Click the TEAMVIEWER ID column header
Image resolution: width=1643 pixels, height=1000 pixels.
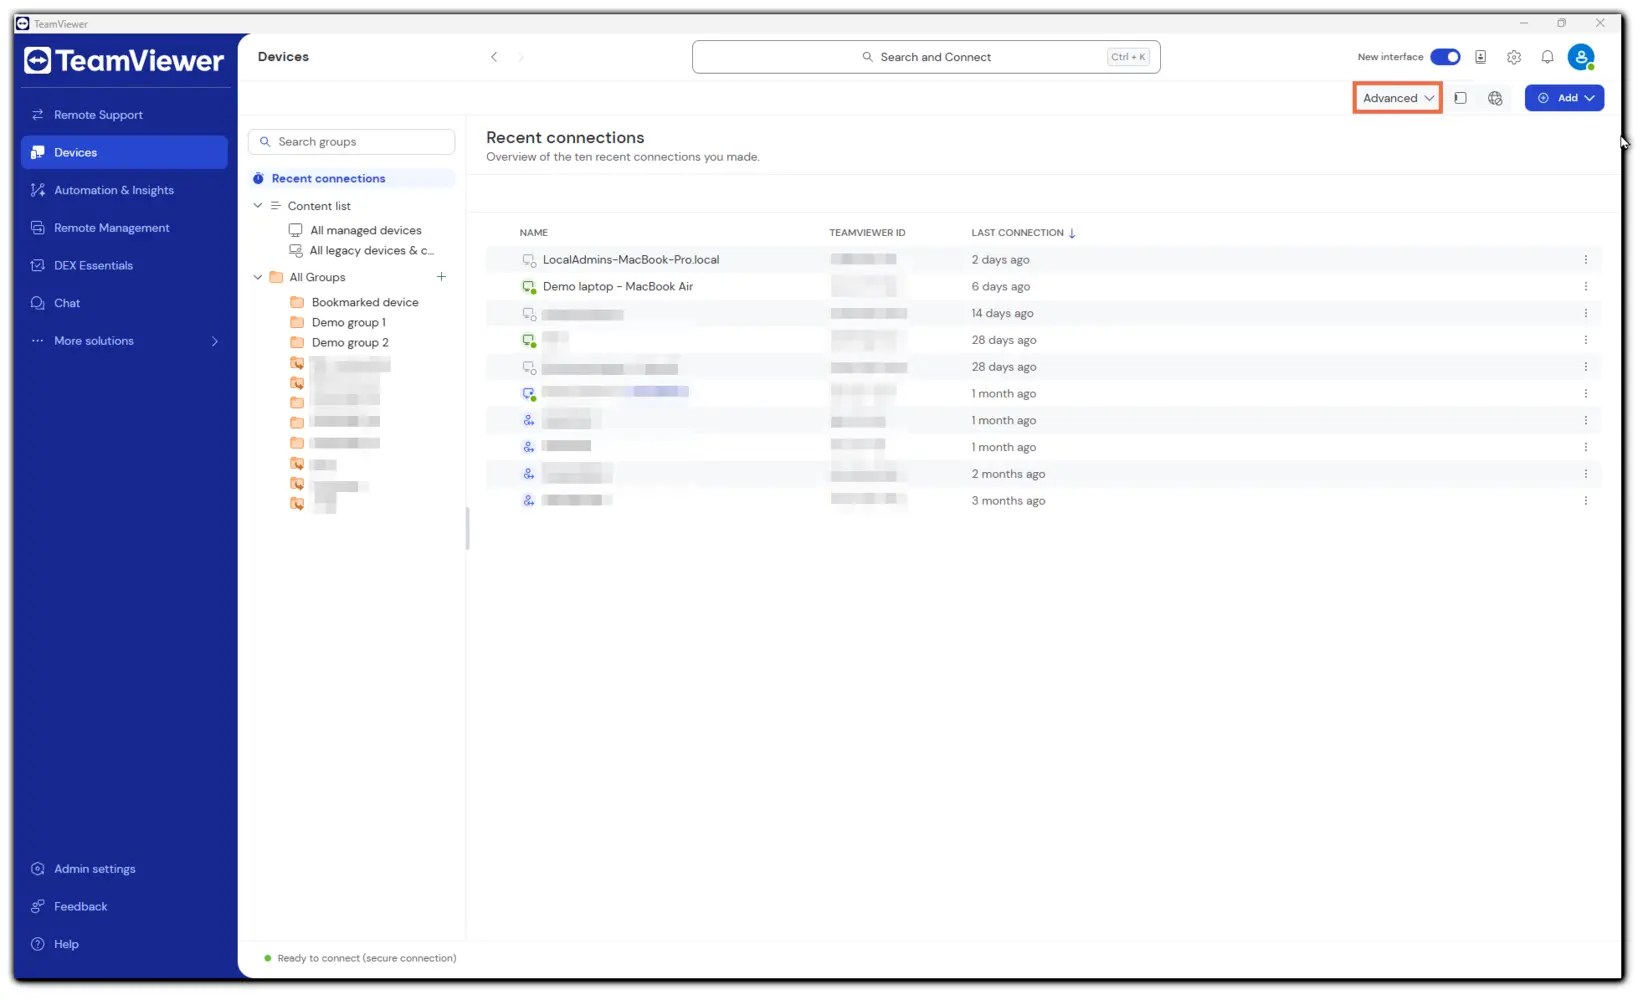pos(867,233)
